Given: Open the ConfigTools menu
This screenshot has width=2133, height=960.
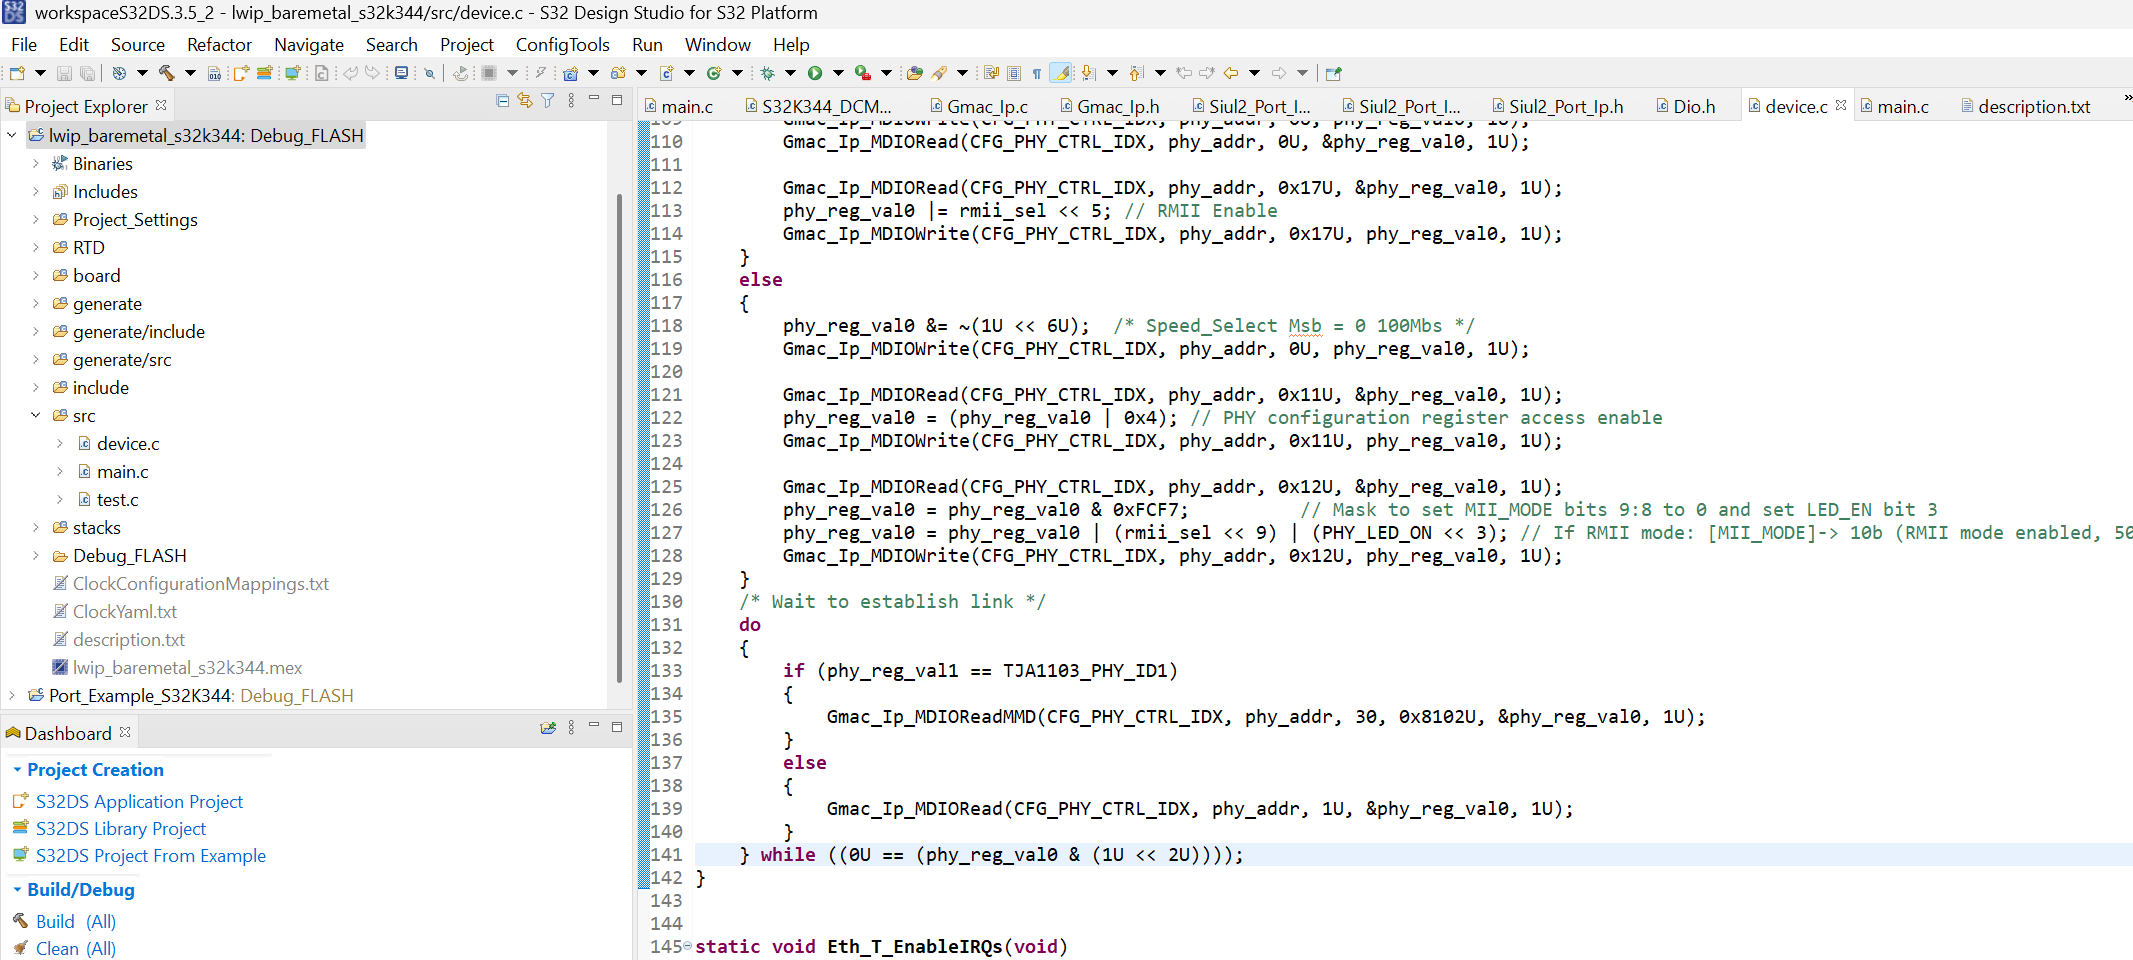Looking at the screenshot, I should click(x=563, y=44).
